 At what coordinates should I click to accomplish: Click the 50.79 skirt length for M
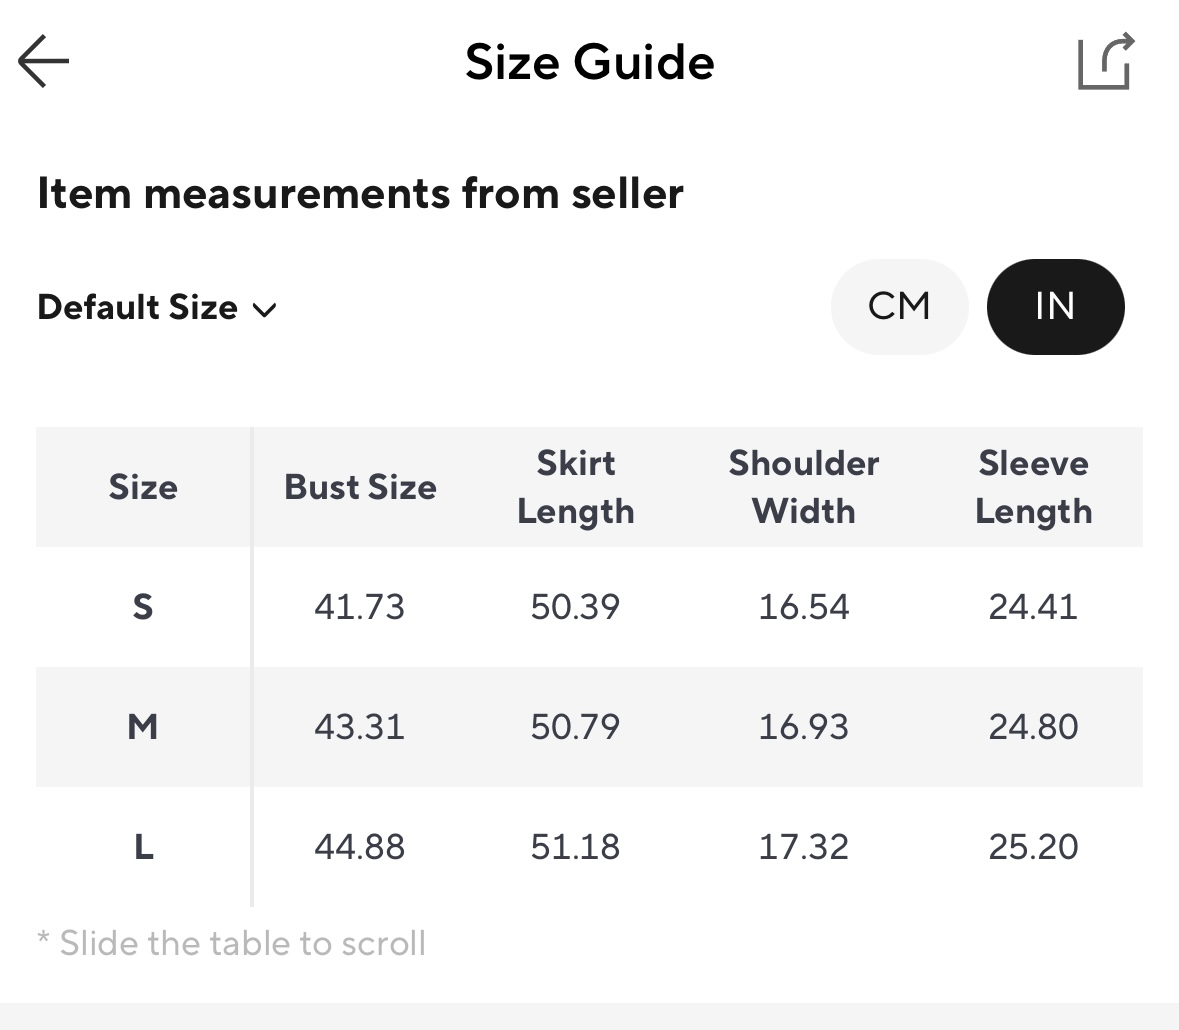pyautogui.click(x=575, y=727)
